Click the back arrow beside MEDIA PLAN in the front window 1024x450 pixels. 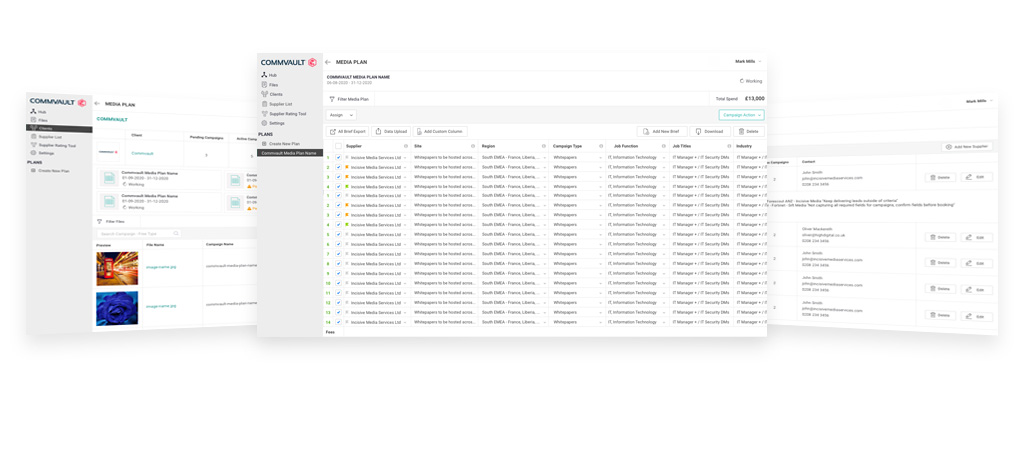click(328, 62)
